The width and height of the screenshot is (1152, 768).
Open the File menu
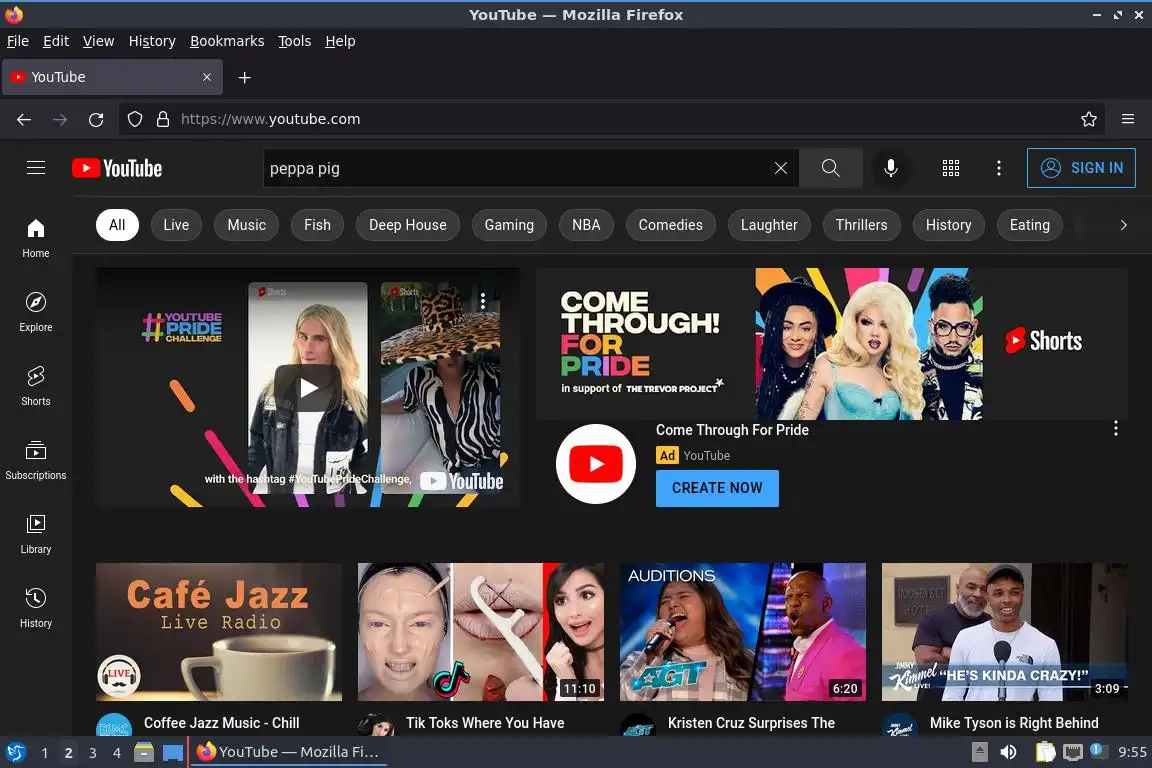coord(18,41)
